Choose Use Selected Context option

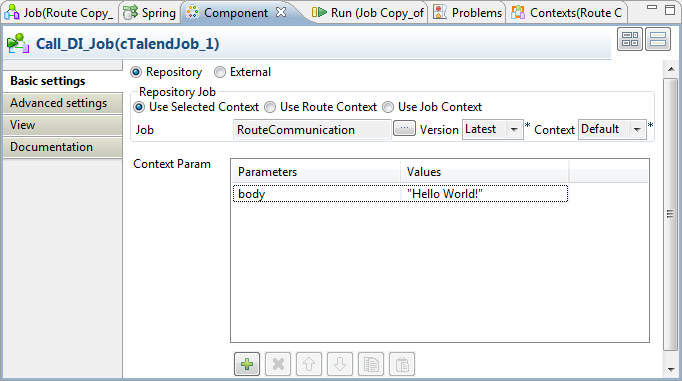click(x=139, y=107)
